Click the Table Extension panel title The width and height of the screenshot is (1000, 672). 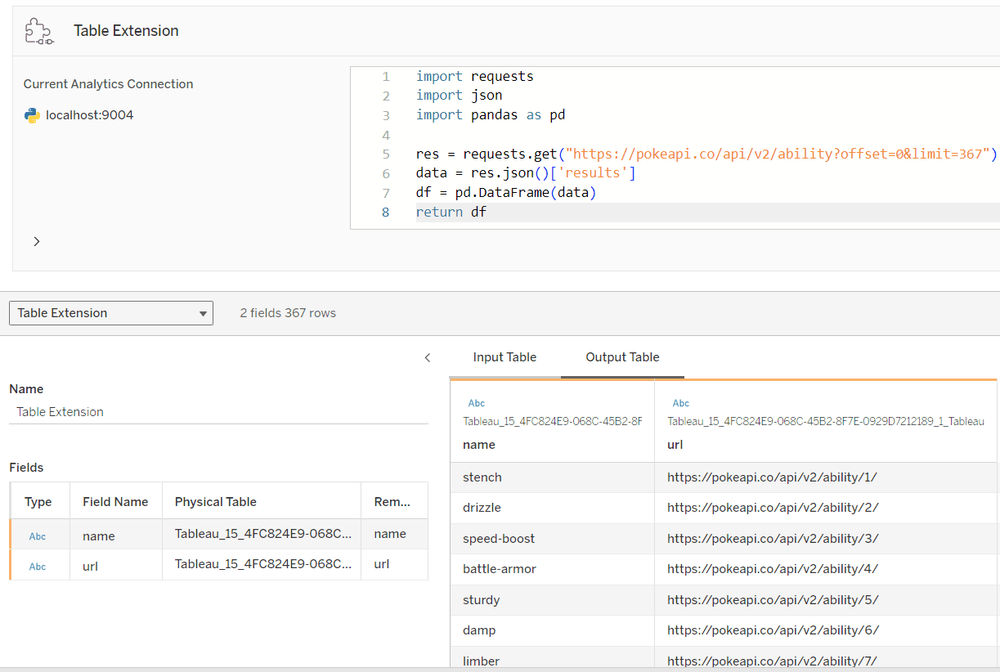tap(126, 31)
